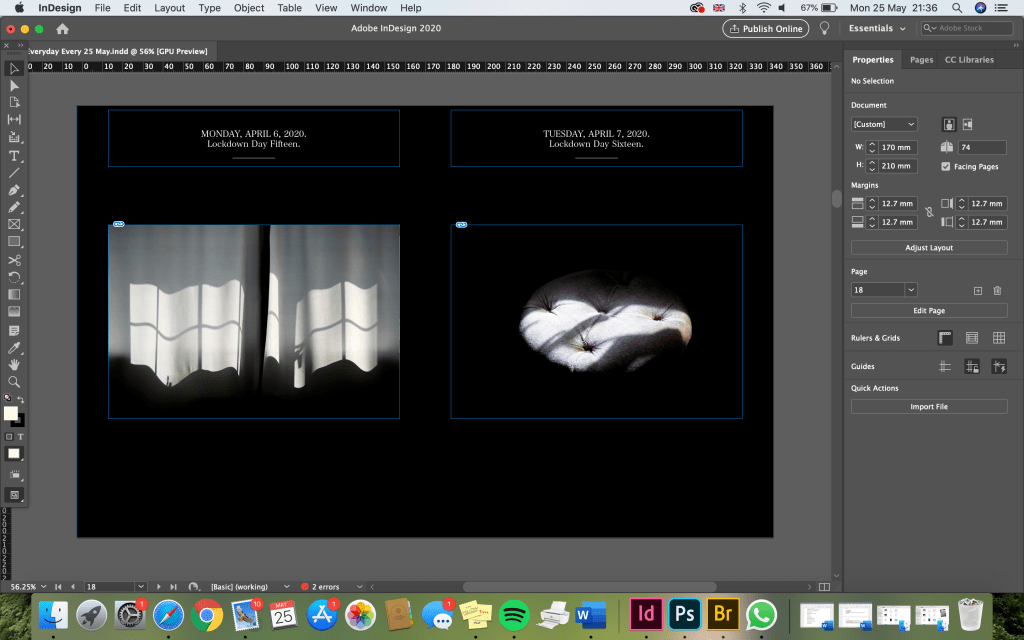Expand the Page number 18 dropdown
1024x640 pixels.
pos(911,290)
